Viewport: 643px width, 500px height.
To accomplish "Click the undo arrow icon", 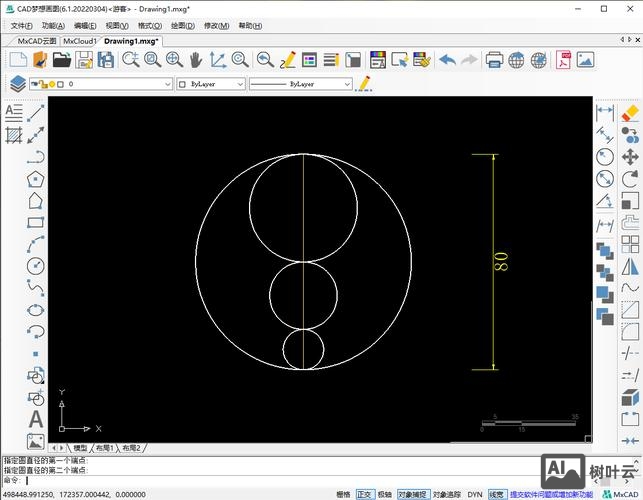I will [x=447, y=60].
